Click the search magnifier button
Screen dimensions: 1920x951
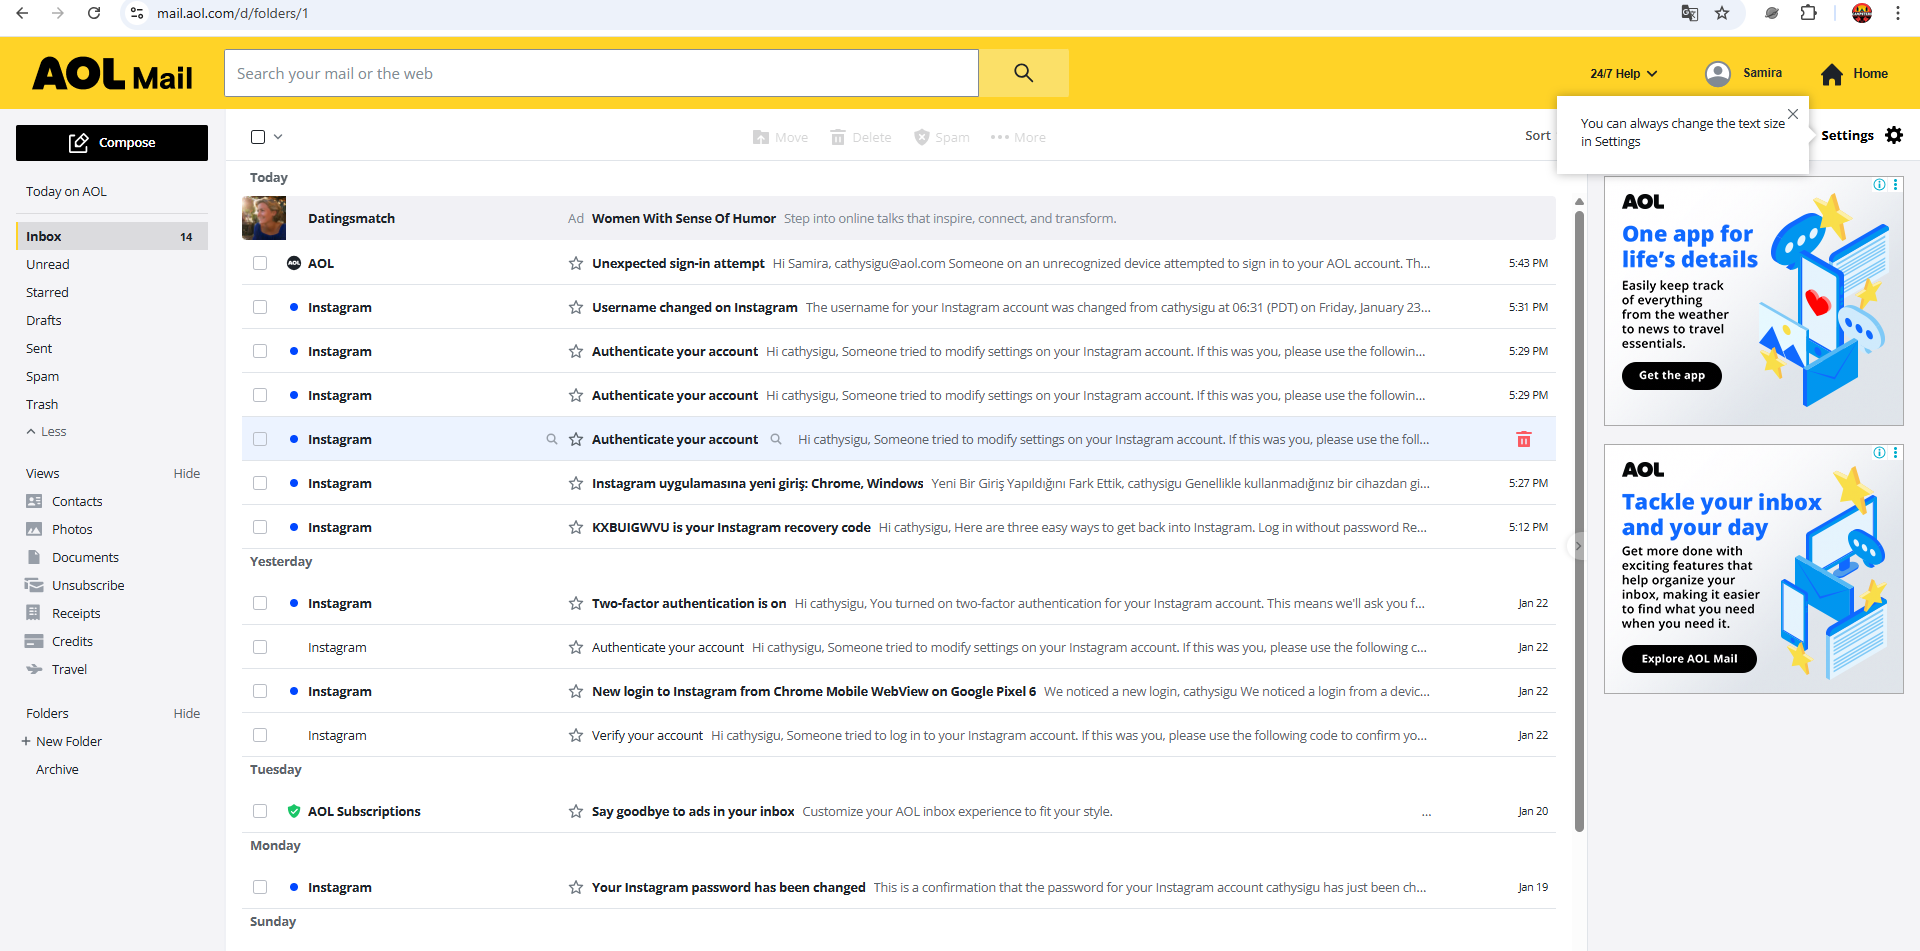1023,73
